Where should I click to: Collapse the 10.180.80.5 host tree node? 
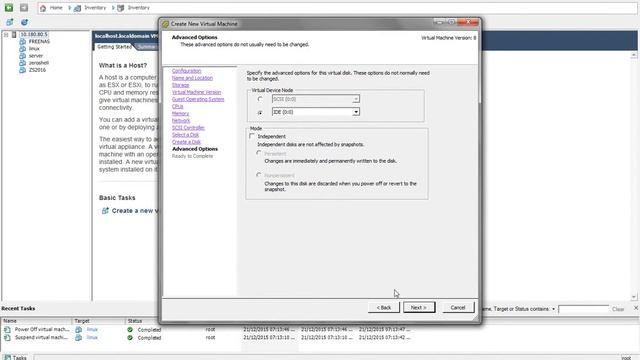[6, 35]
